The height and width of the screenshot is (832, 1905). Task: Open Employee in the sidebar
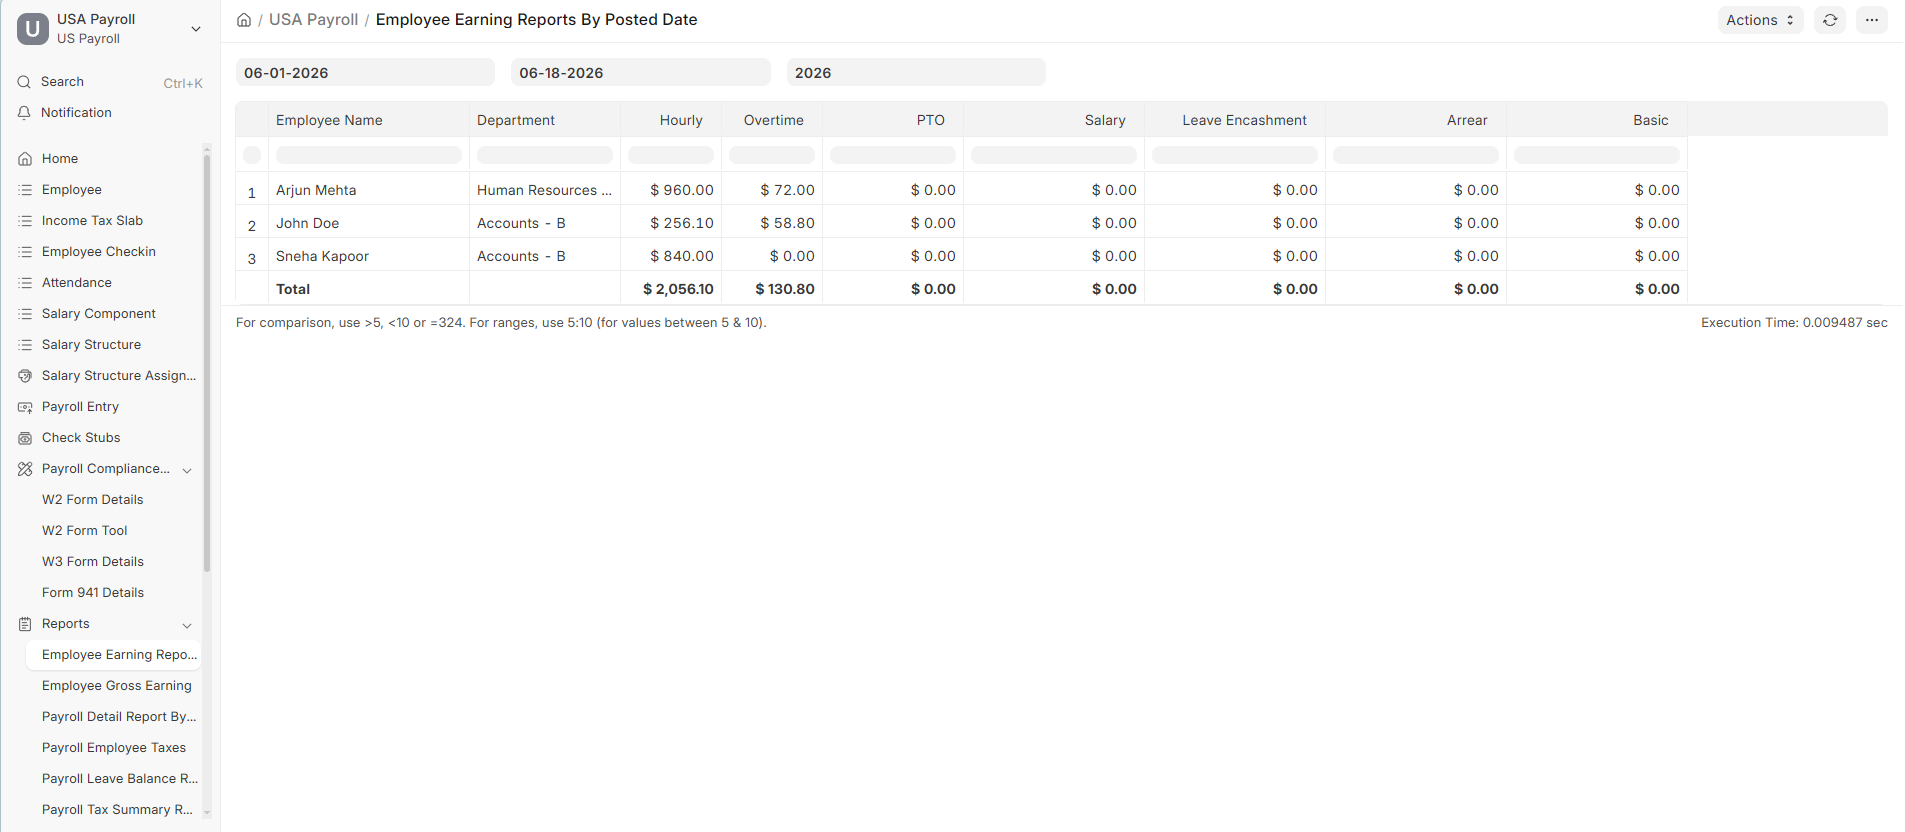point(72,190)
